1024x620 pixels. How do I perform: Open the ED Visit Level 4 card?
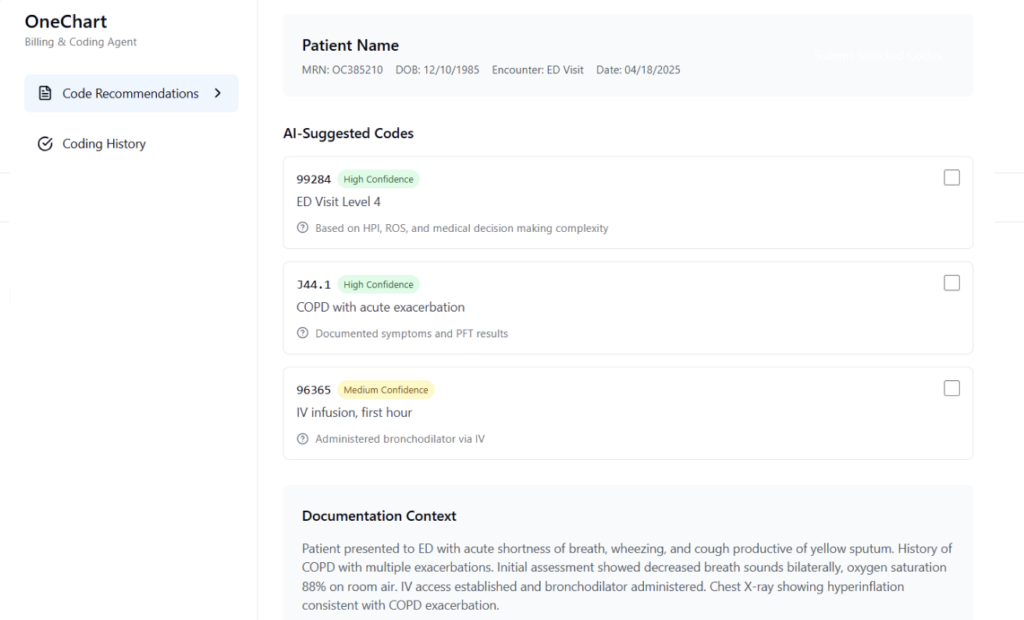click(x=628, y=203)
